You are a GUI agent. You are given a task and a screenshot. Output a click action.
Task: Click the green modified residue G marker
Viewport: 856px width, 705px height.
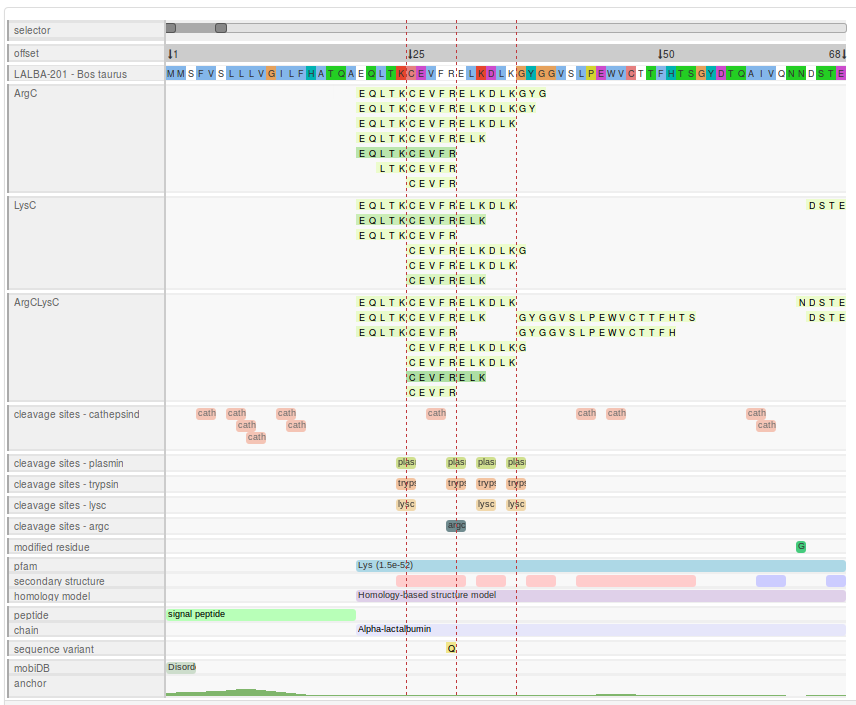801,547
